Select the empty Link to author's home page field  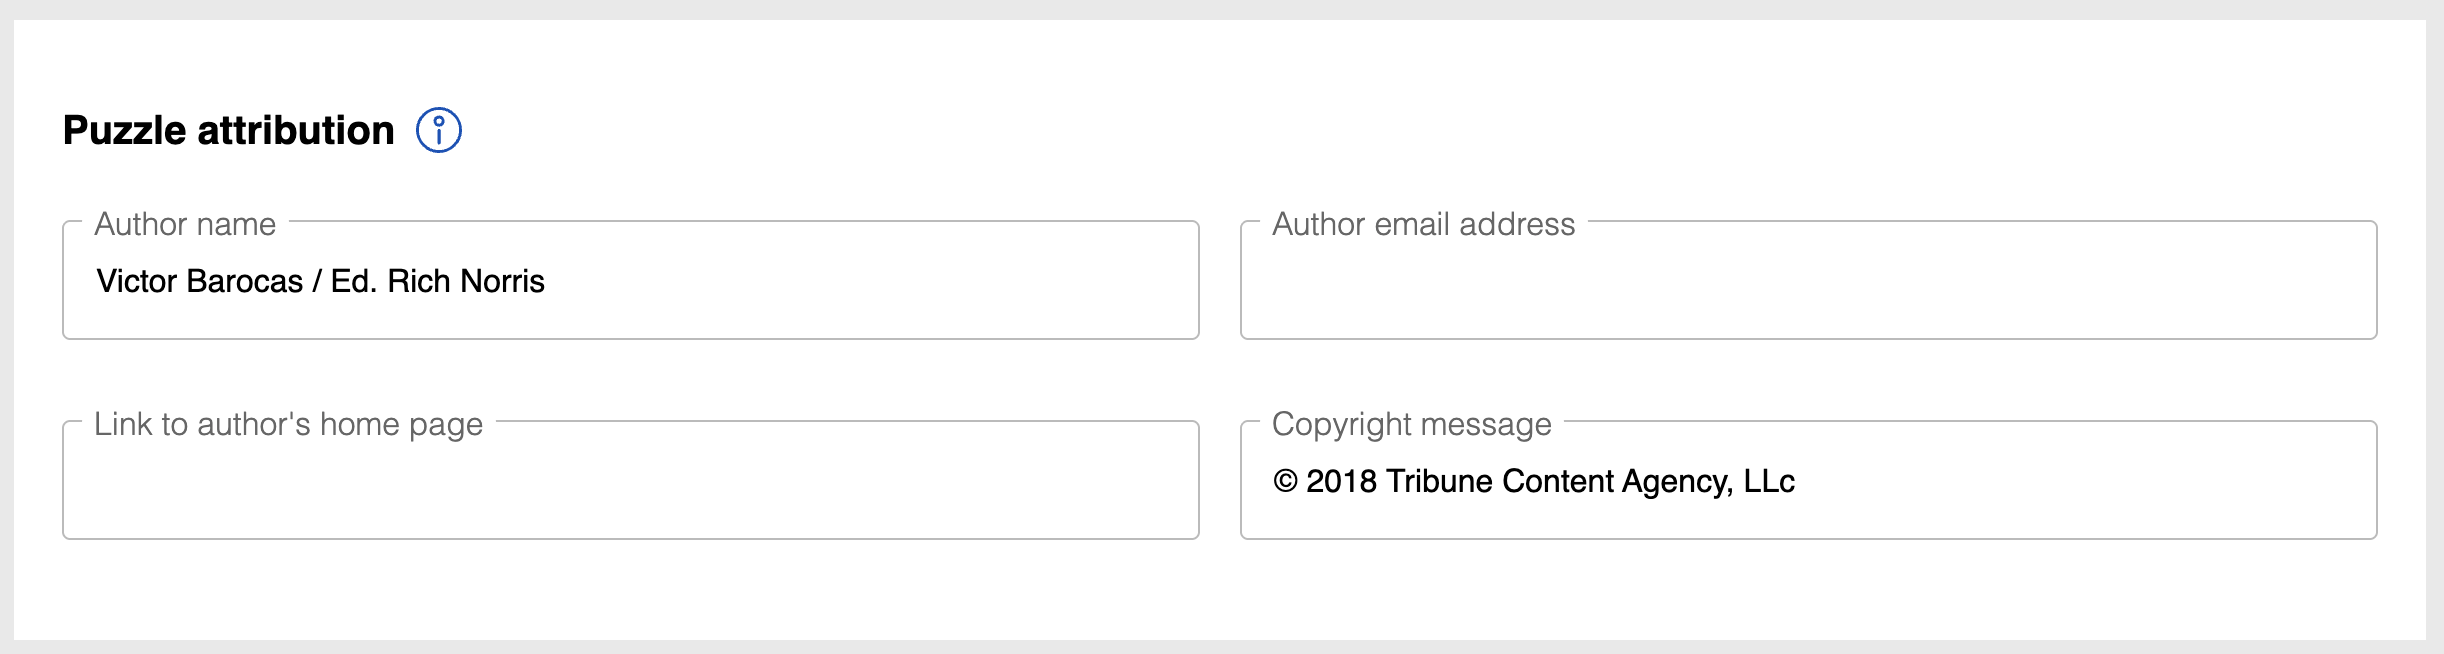point(630,481)
